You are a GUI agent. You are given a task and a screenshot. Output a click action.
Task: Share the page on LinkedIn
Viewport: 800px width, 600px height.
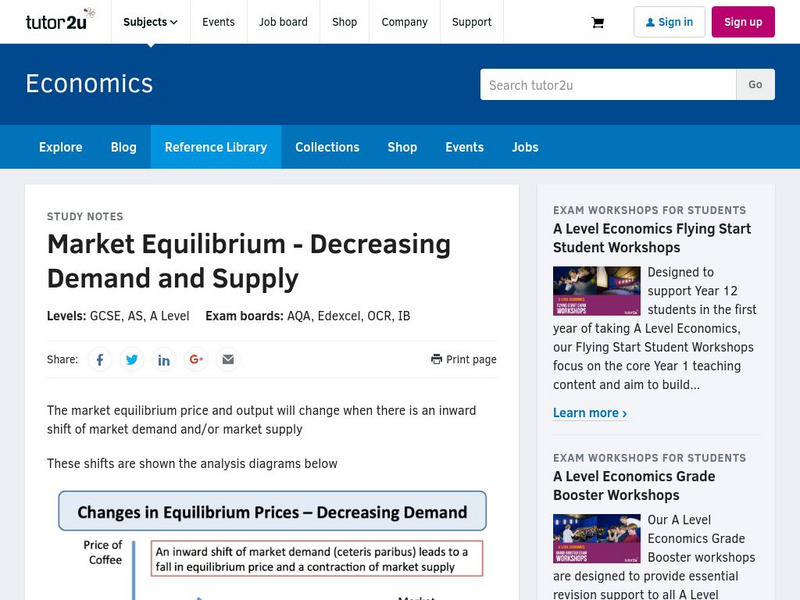(x=164, y=359)
